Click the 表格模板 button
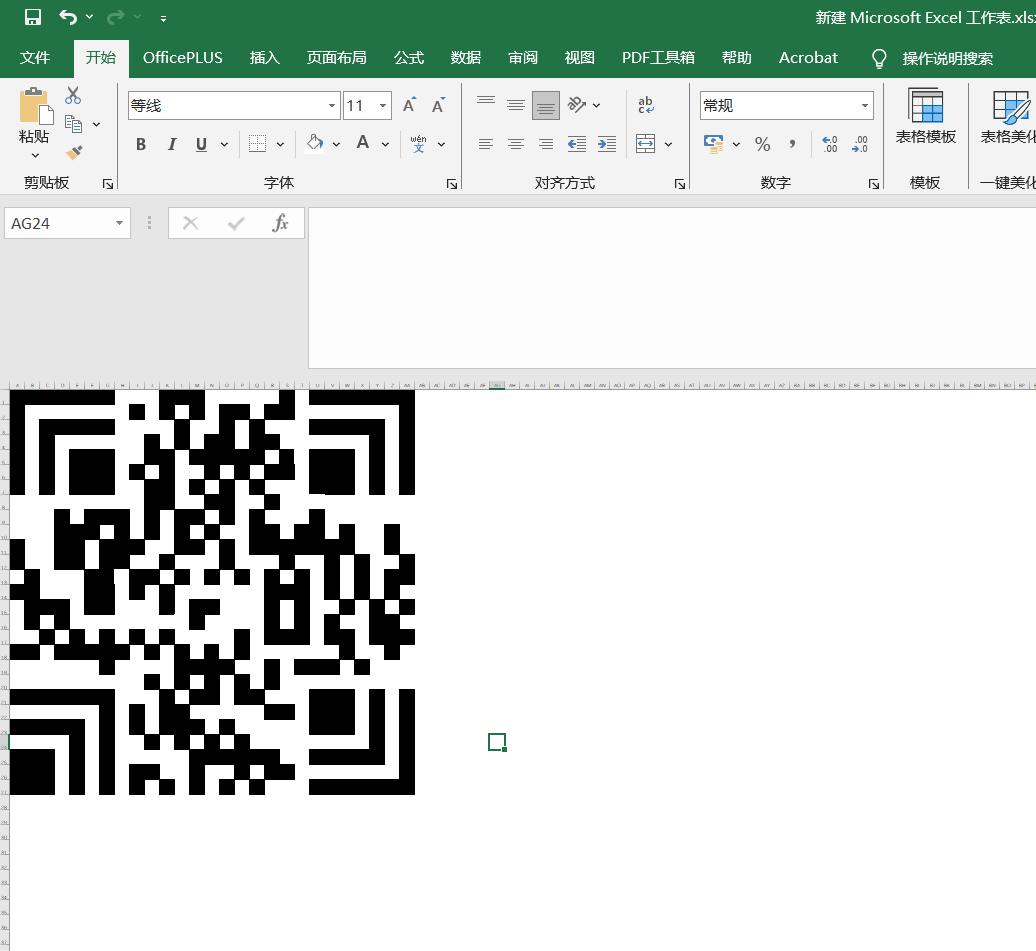This screenshot has width=1036, height=951. click(x=926, y=116)
